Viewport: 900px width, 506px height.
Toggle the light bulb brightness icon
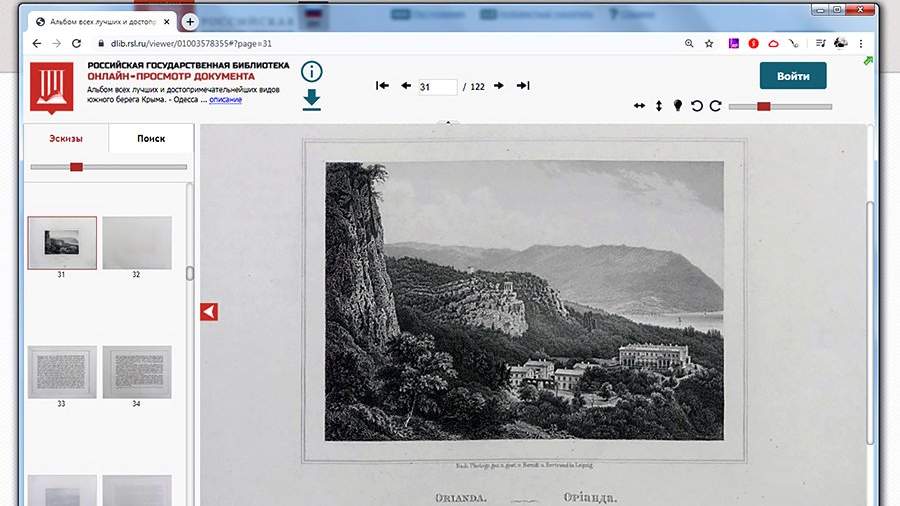click(x=677, y=106)
